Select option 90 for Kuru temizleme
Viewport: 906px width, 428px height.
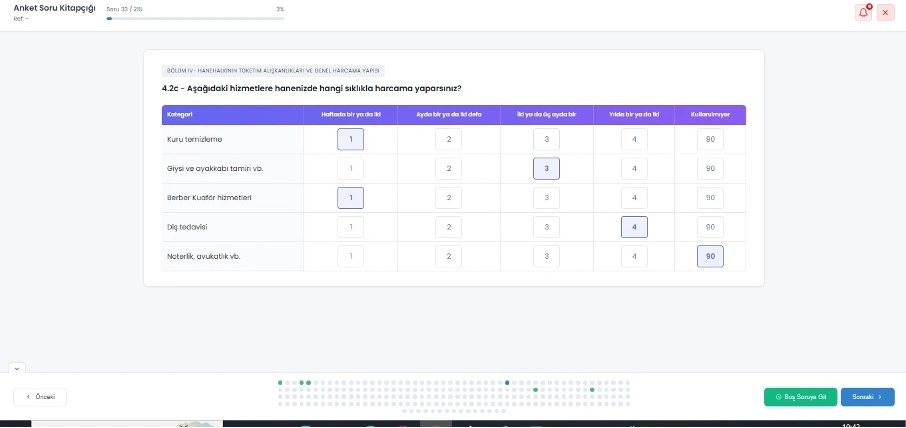710,140
